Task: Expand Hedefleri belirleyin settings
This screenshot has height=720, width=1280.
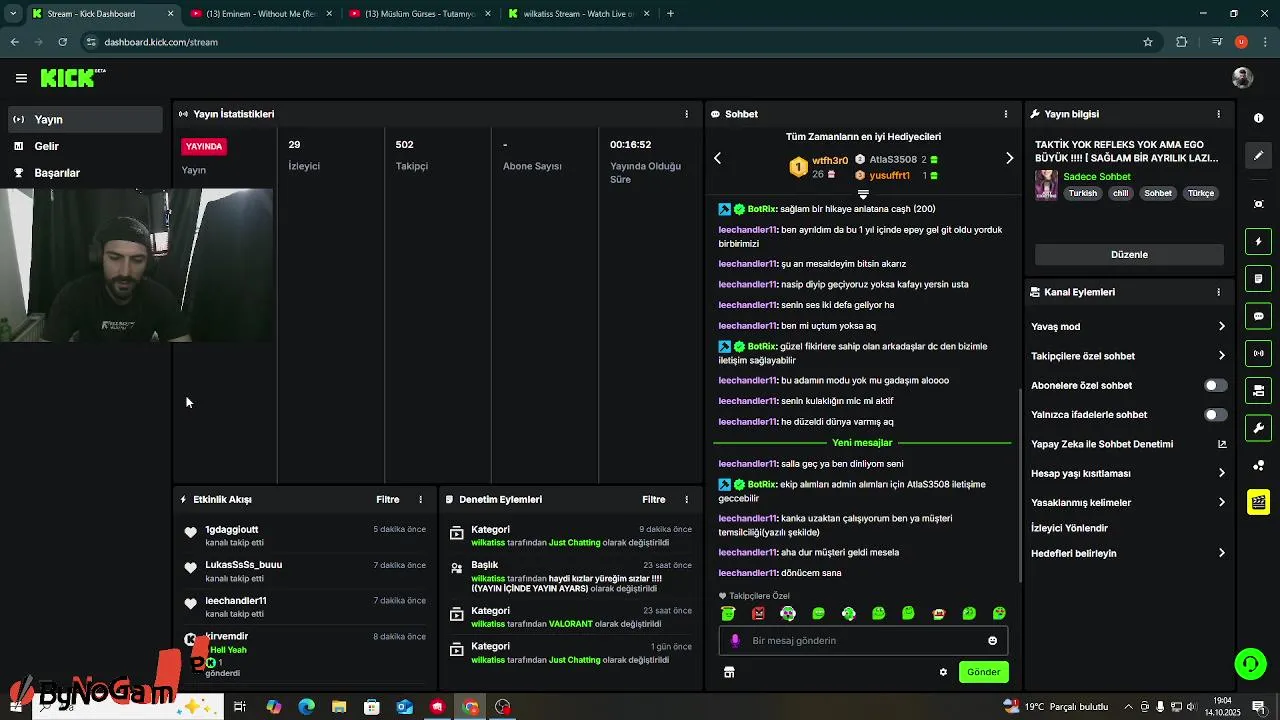Action: click(x=1128, y=553)
